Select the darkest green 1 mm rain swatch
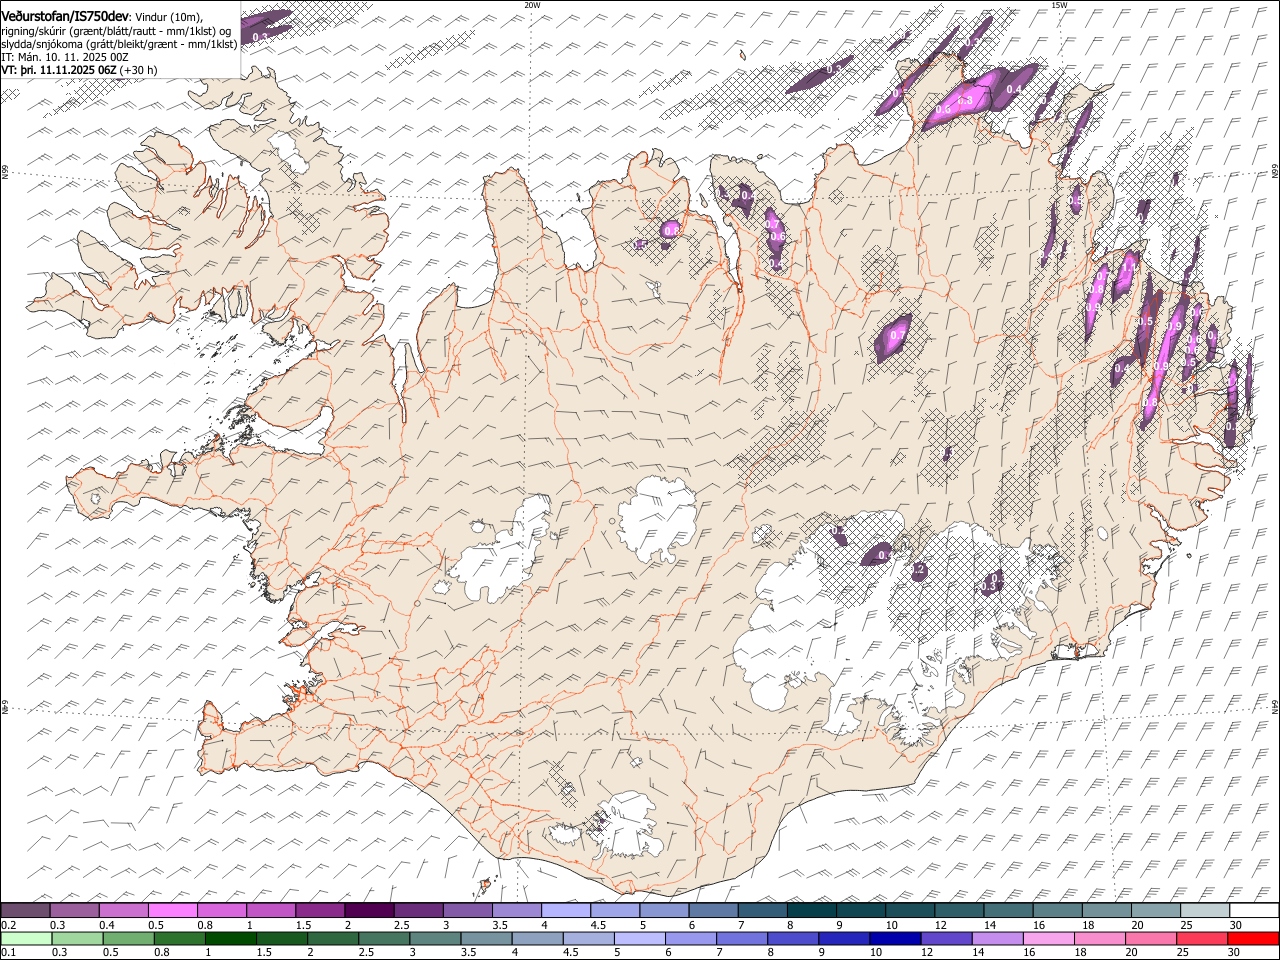This screenshot has height=960, width=1280. (230, 939)
